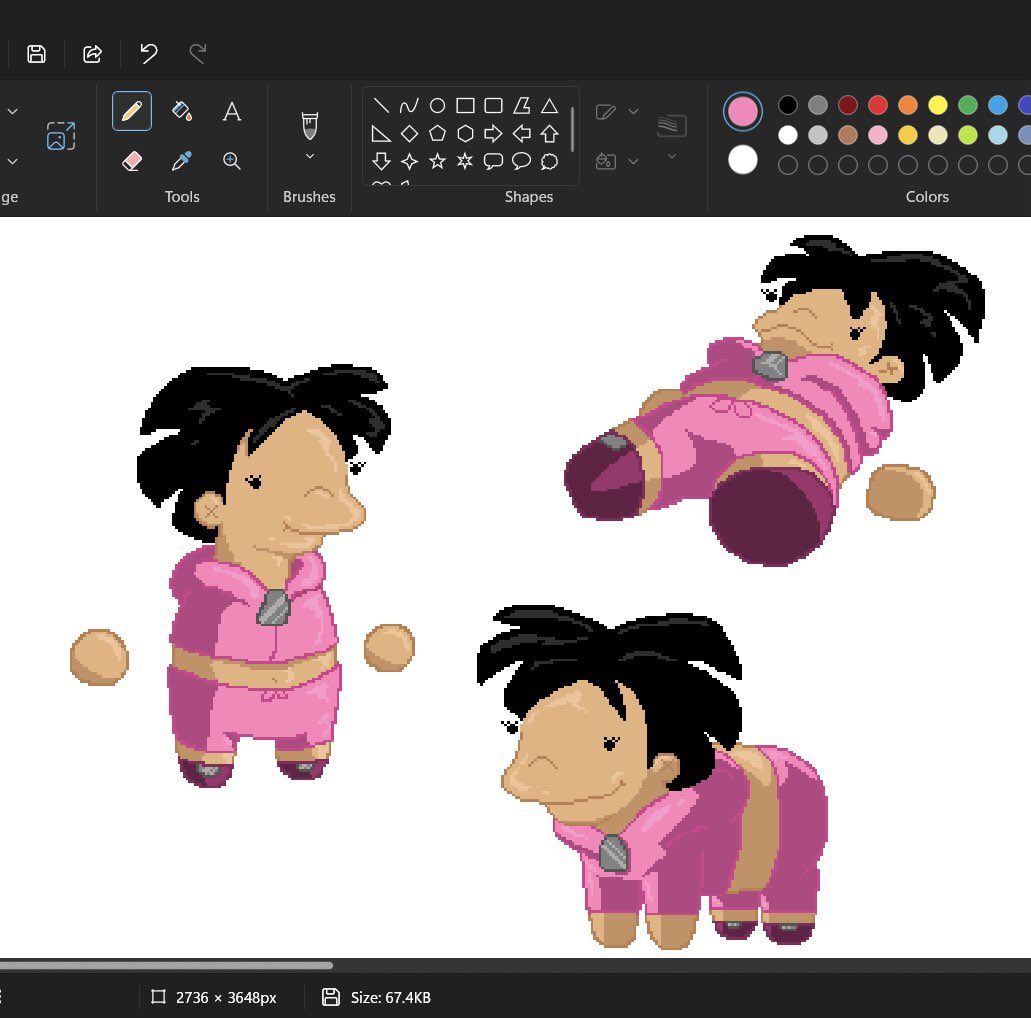Select the Rectangle shape
The height and width of the screenshot is (1018, 1031).
tap(466, 105)
